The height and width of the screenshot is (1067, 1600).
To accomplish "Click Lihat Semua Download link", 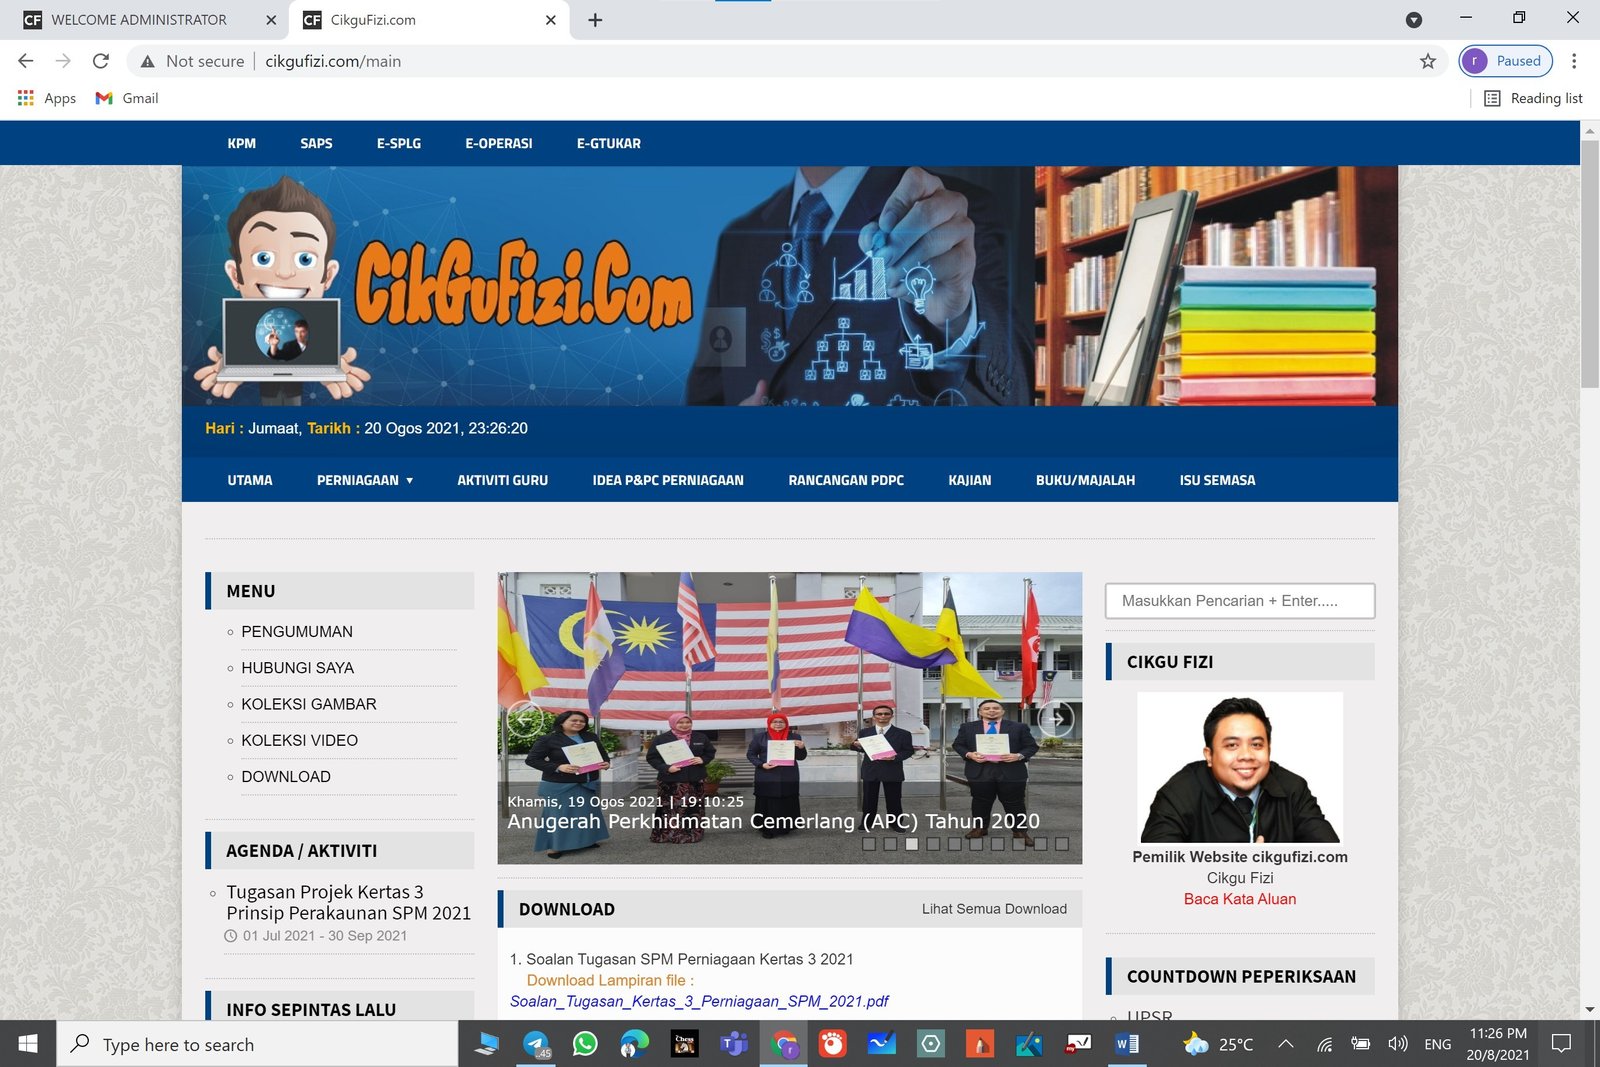I will click(x=994, y=909).
